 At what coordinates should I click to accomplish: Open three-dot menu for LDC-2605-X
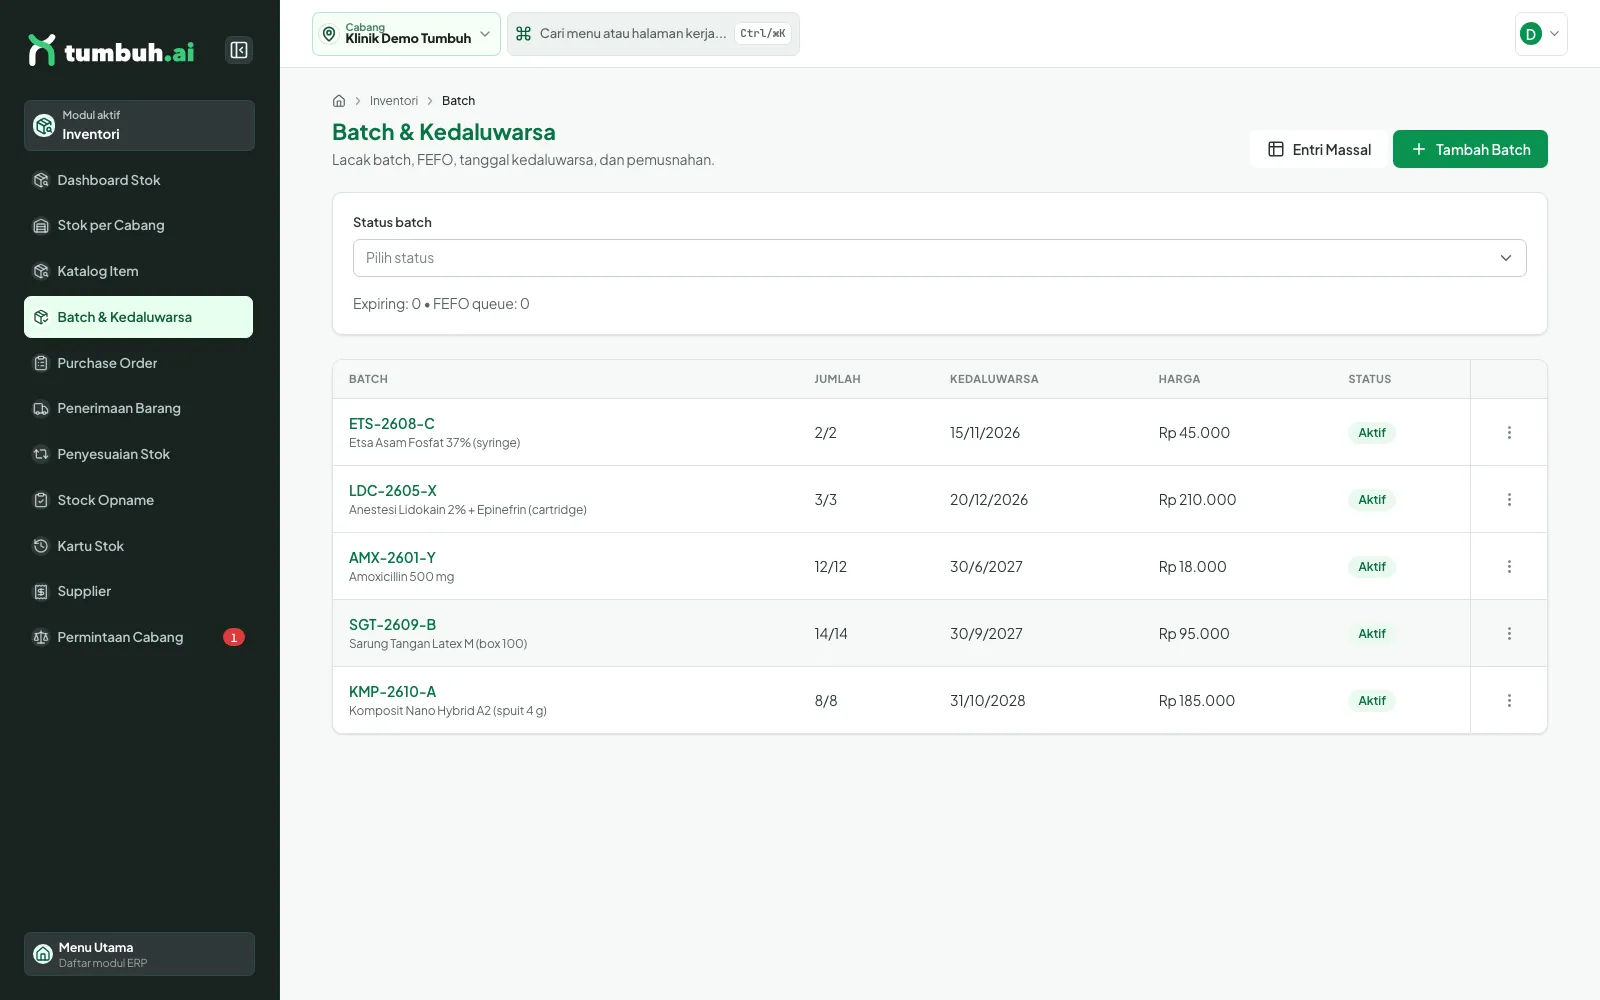[x=1509, y=500]
